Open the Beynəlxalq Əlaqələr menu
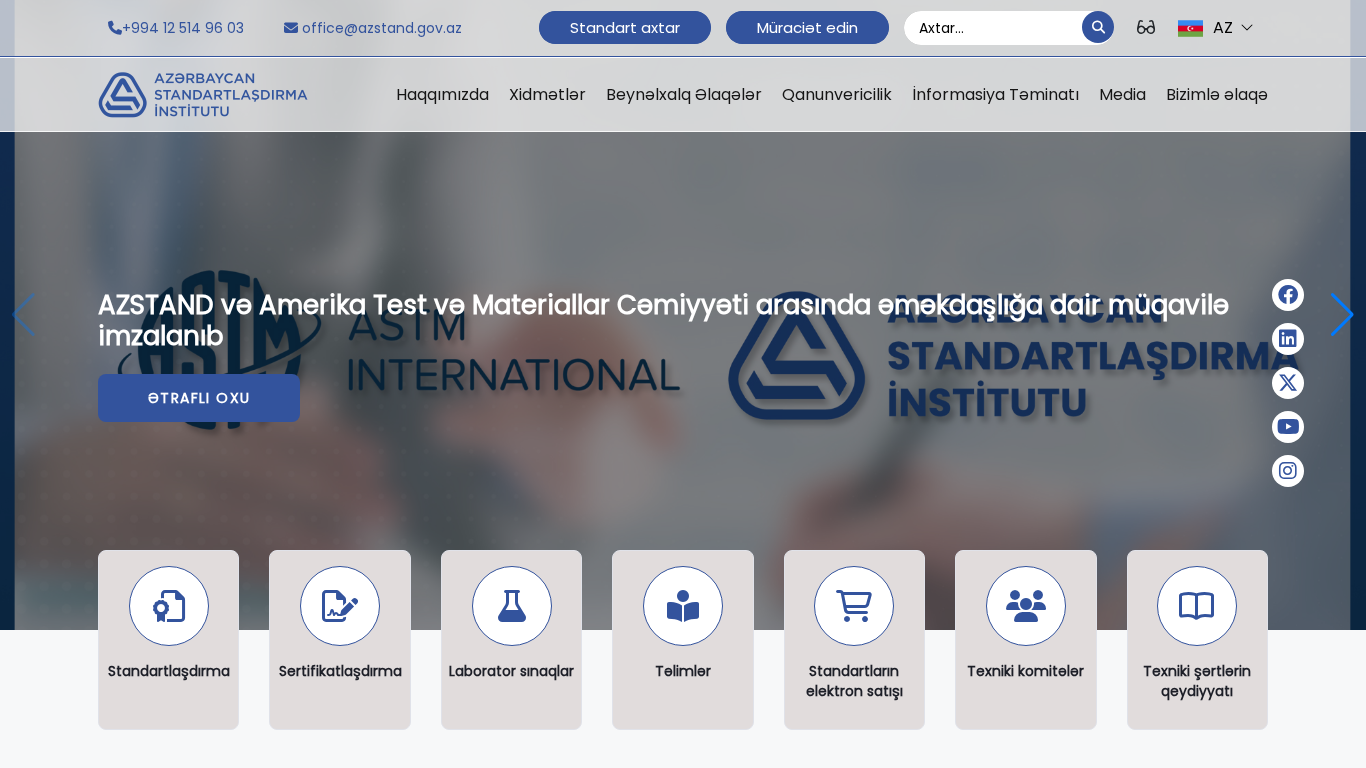Screen dimensions: 1366x768 click(x=684, y=95)
